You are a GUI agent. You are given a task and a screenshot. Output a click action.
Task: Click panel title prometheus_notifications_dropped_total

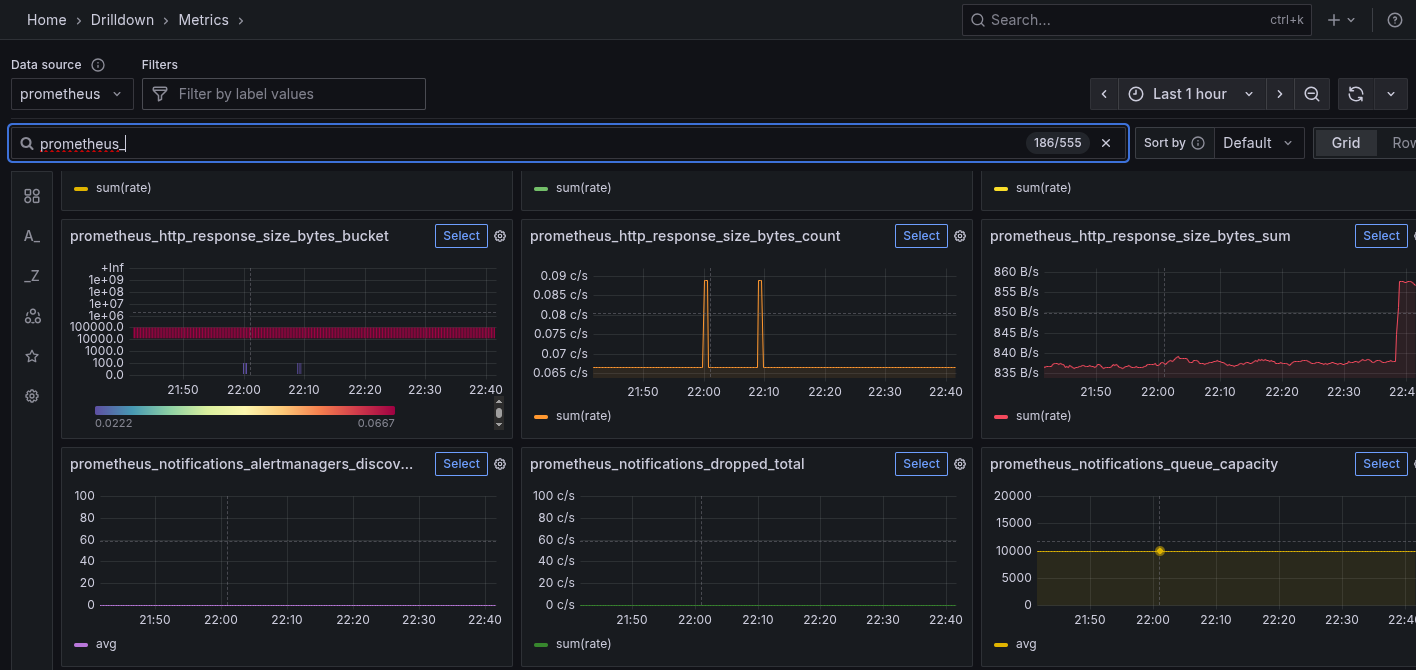[667, 464]
